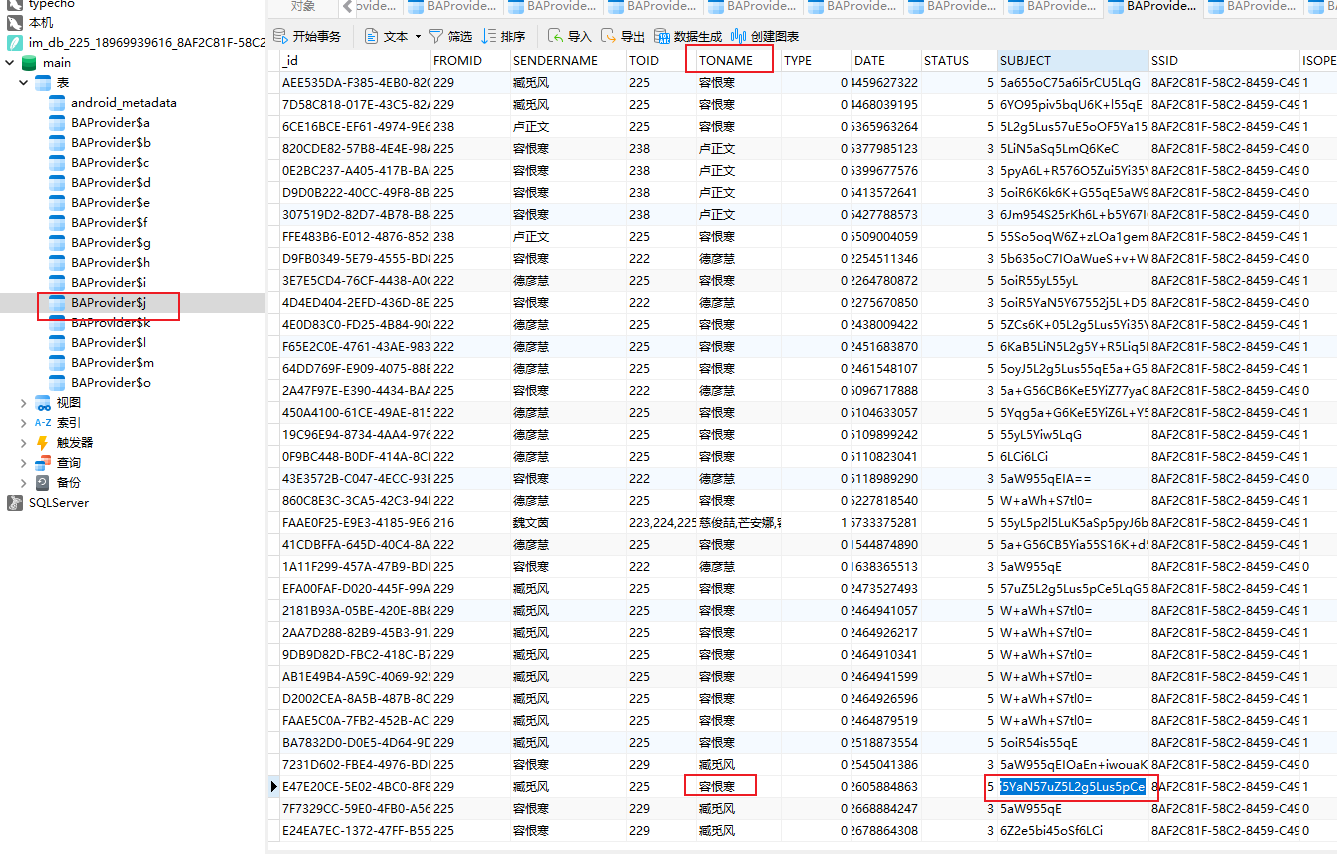Click the 导出 export icon

tap(608, 36)
